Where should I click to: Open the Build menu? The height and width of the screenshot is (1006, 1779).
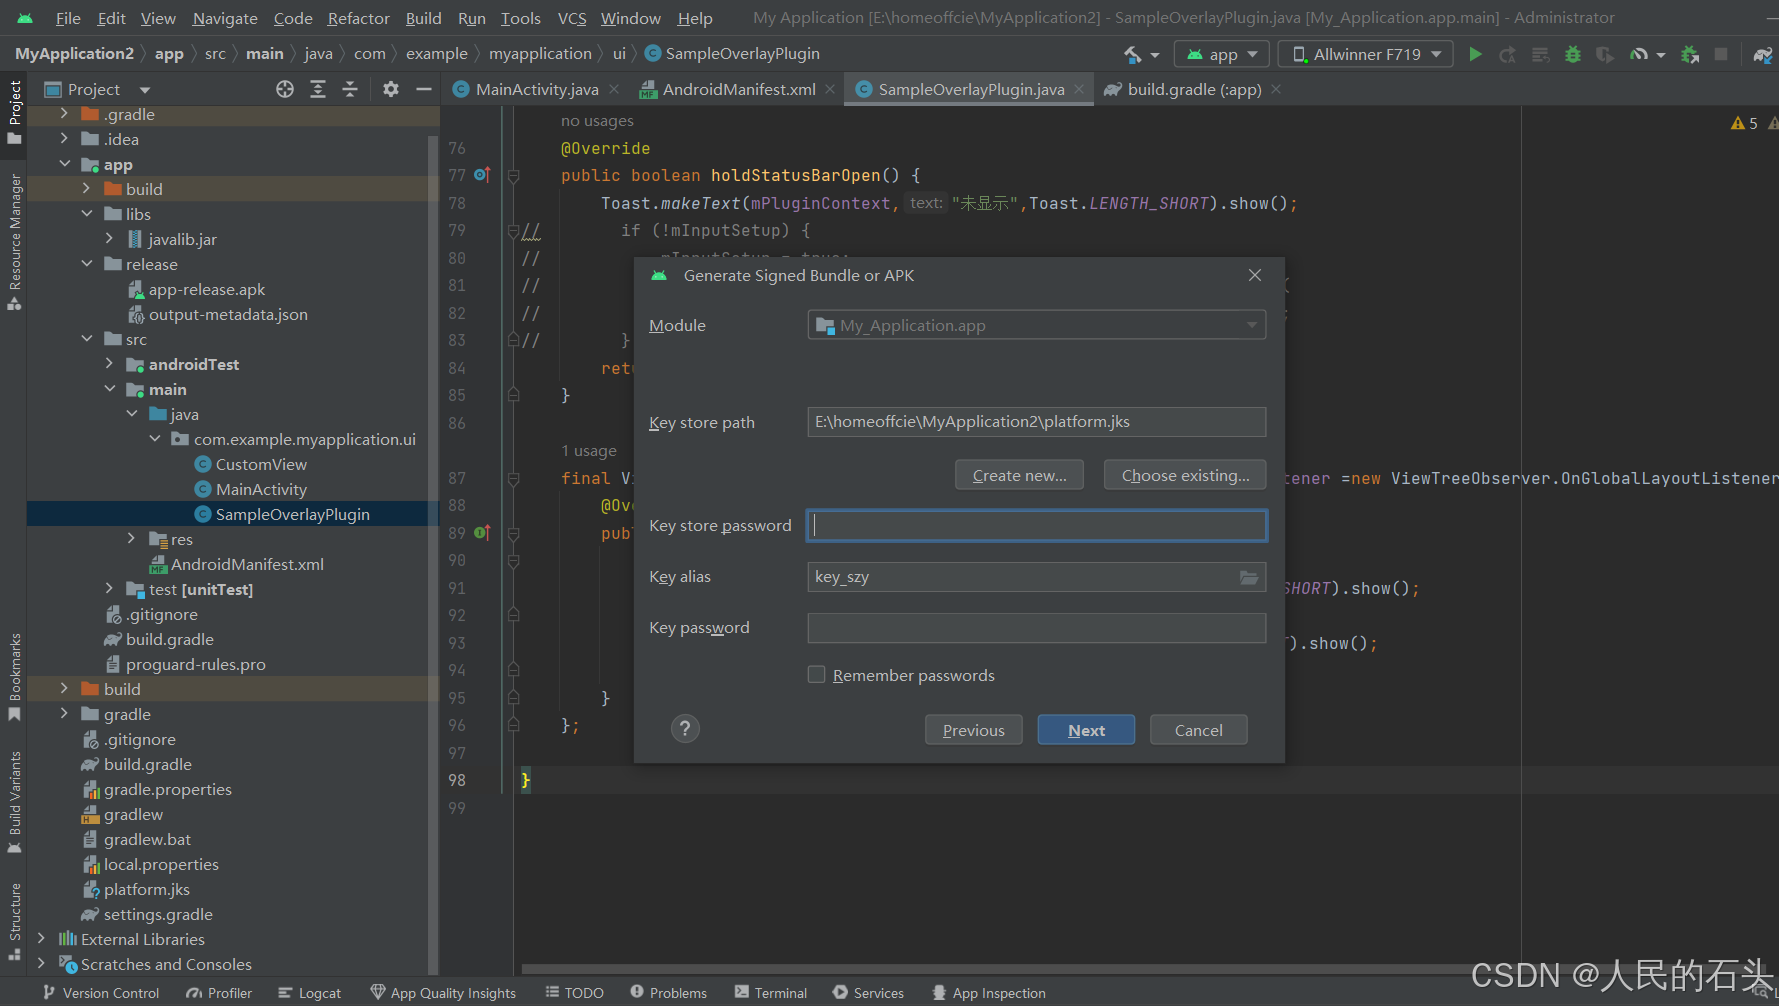tap(423, 17)
